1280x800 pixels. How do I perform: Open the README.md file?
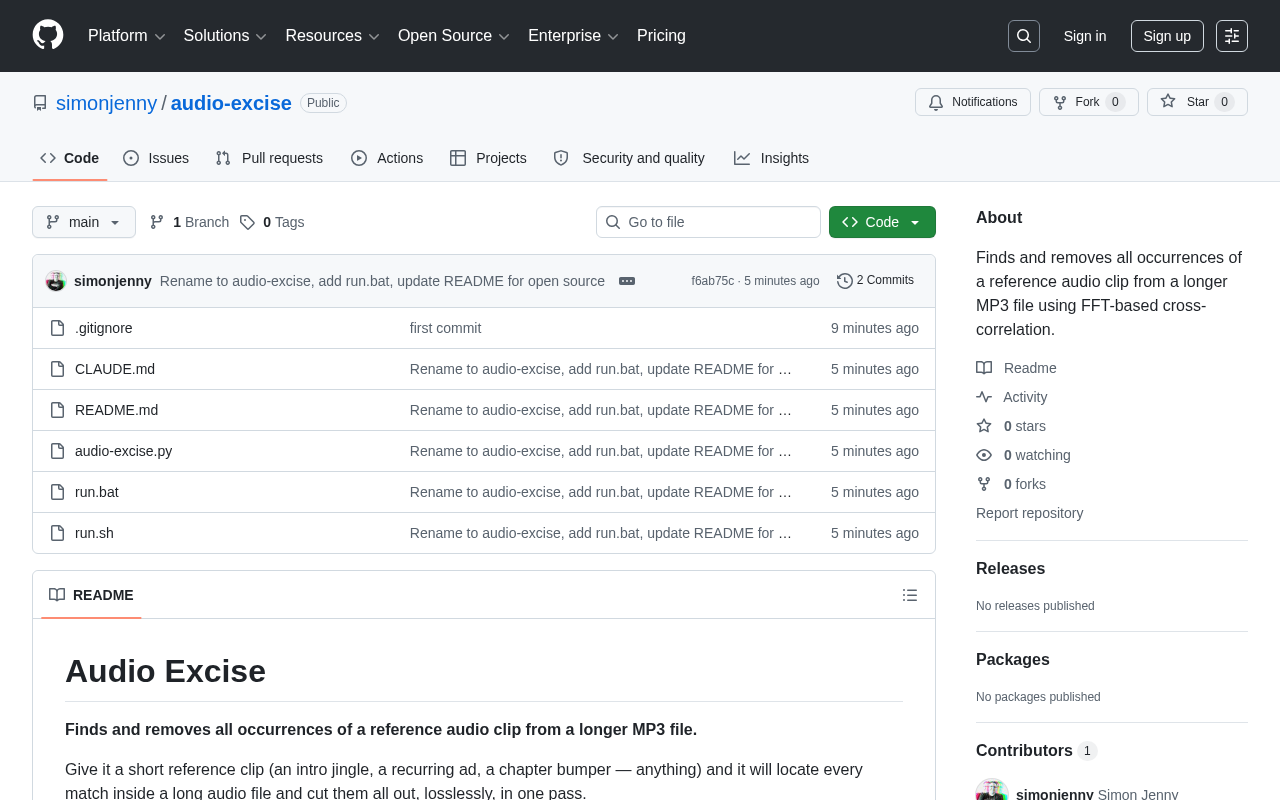[116, 410]
